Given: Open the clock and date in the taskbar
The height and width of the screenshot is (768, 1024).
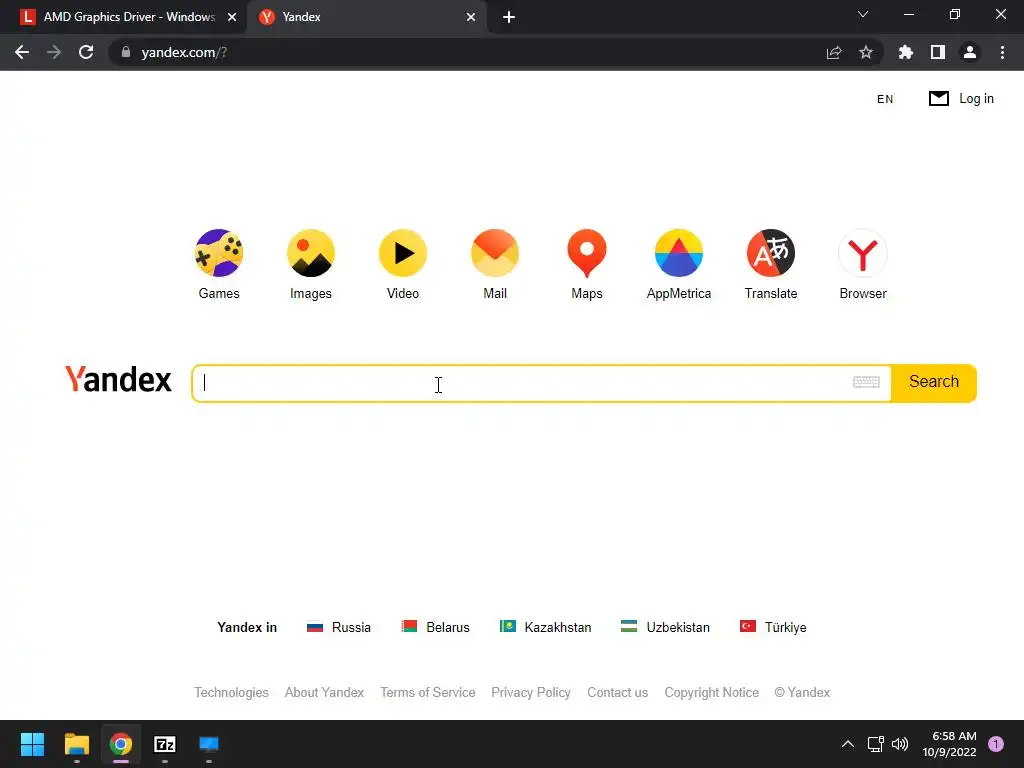Looking at the screenshot, I should coord(950,744).
